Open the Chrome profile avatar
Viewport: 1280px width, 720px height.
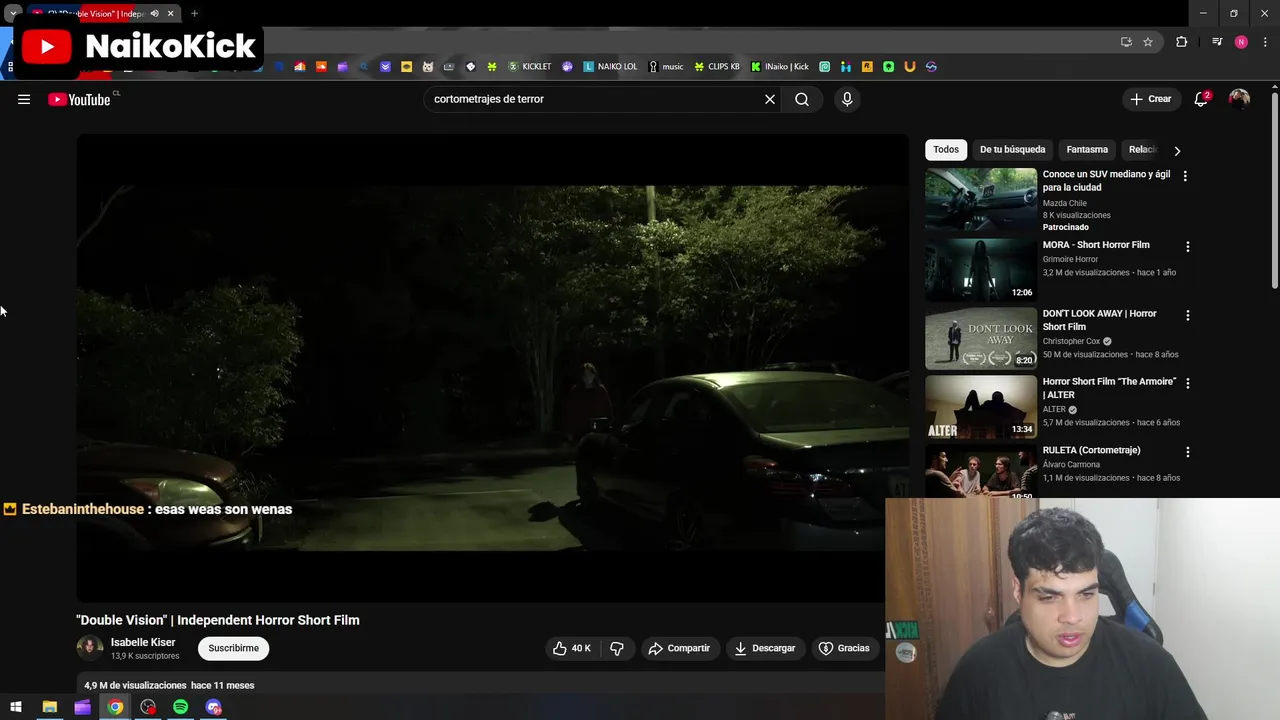(1241, 42)
